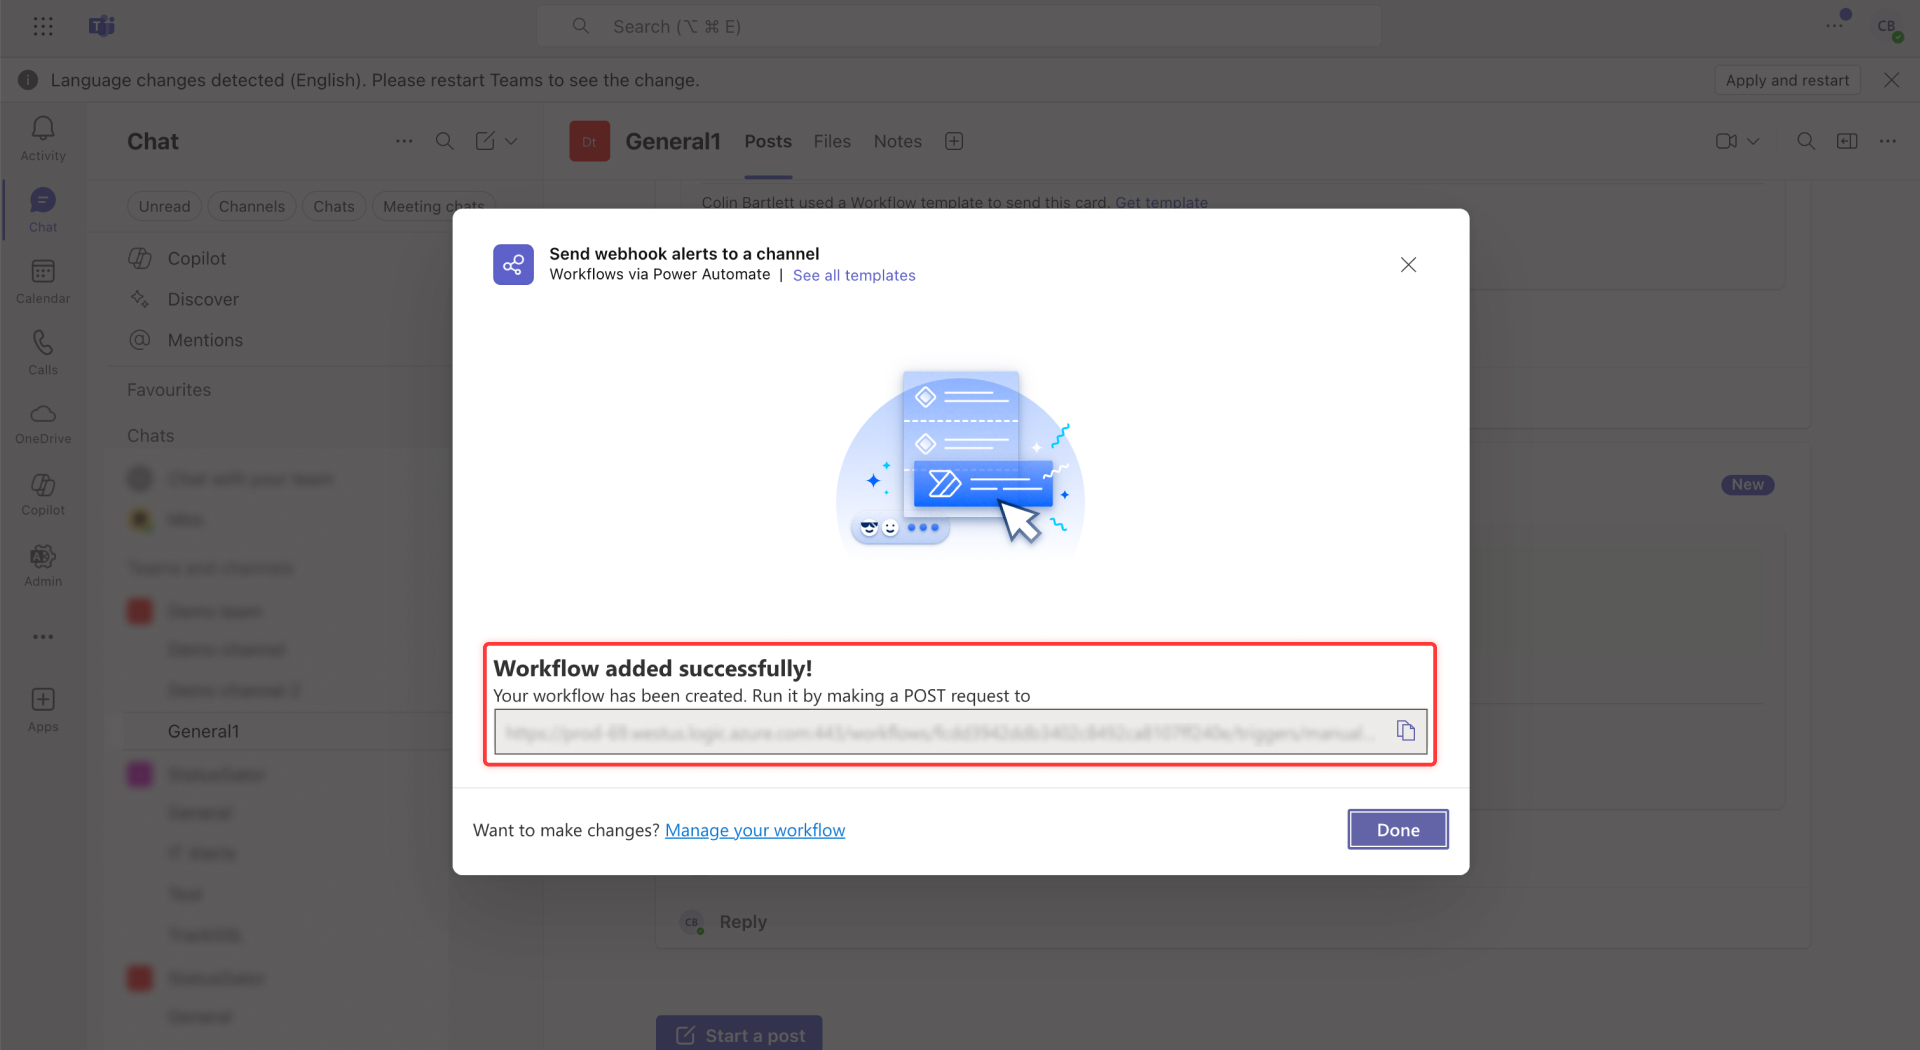Open Copilot in the left app rail
Viewport: 1920px width, 1050px height.
[x=43, y=495]
